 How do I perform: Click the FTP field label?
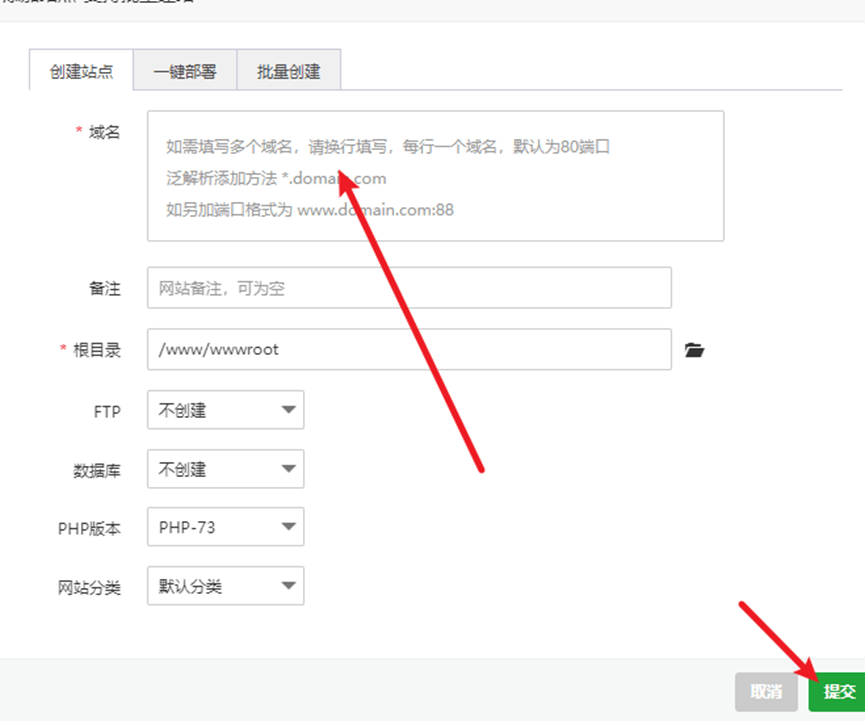click(x=106, y=411)
